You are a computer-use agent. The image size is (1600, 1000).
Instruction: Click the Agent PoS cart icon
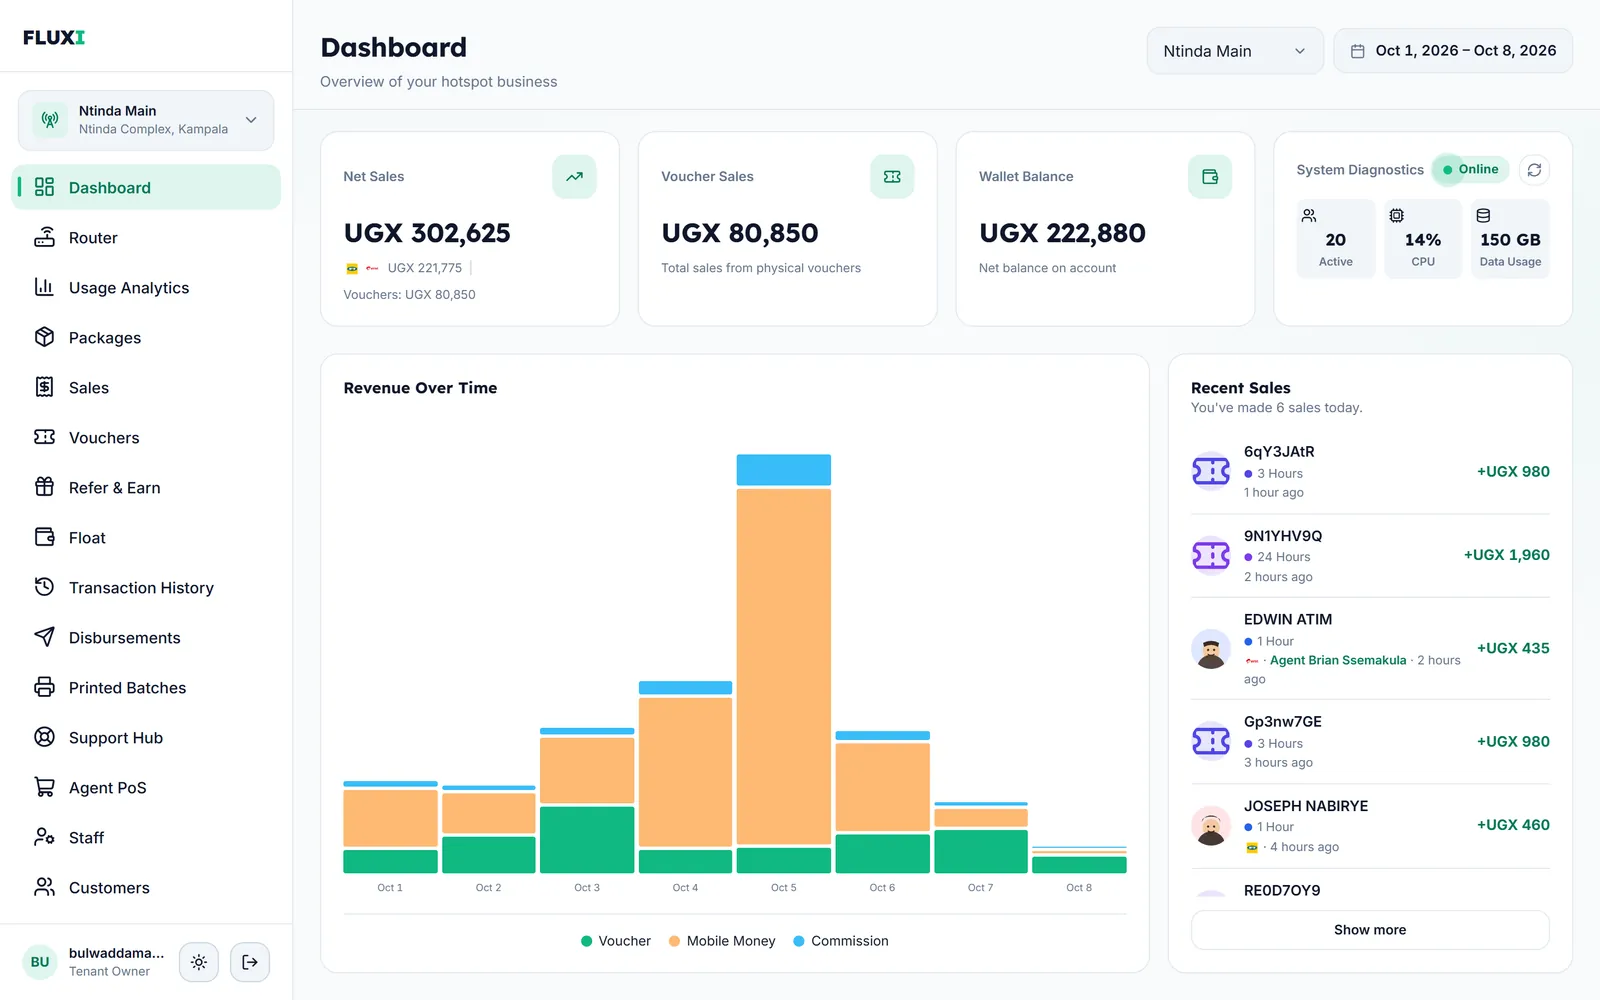[44, 787]
